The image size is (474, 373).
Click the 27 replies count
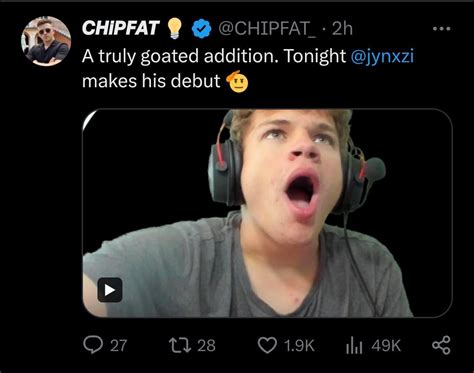coord(119,345)
